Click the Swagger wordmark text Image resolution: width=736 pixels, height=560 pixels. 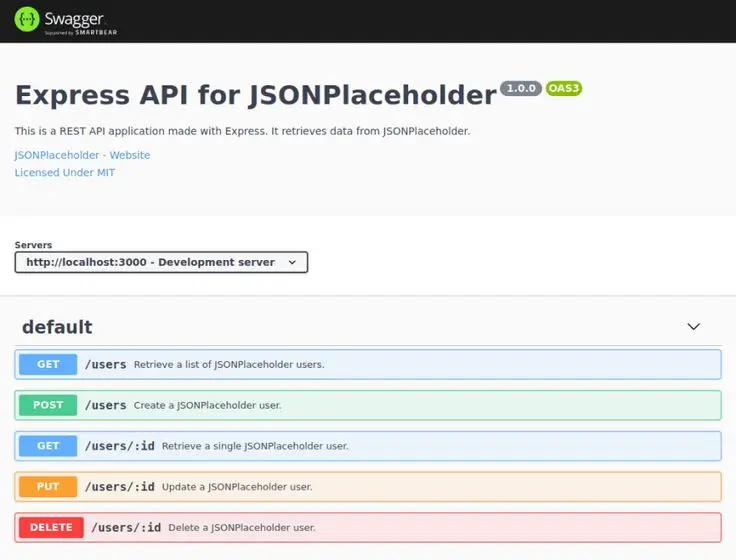[74, 19]
